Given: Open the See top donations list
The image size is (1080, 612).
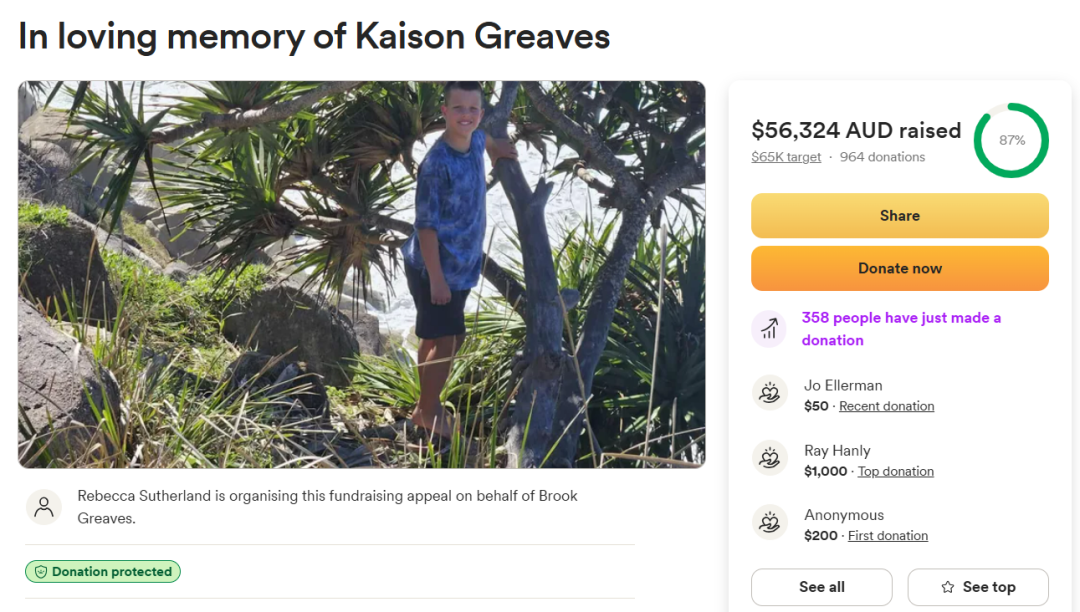Looking at the screenshot, I should click(x=978, y=587).
